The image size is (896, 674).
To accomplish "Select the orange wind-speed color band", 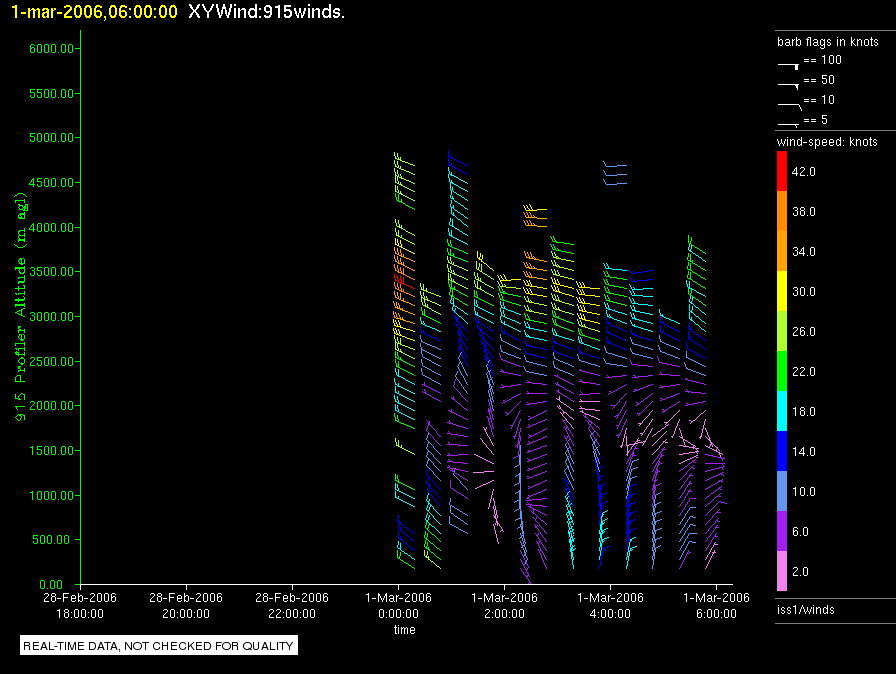I will [x=783, y=211].
